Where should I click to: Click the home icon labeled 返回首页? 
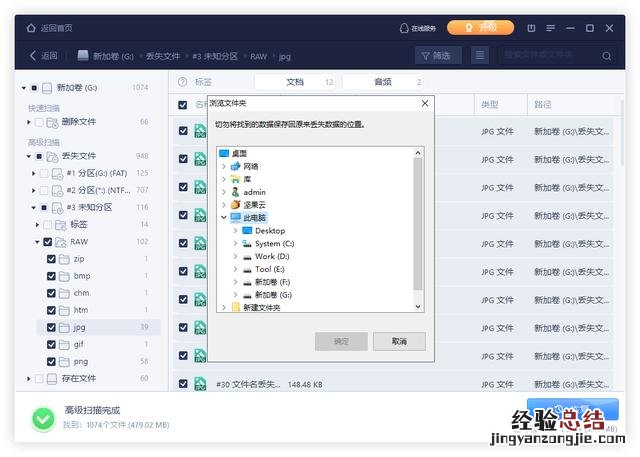coord(34,28)
